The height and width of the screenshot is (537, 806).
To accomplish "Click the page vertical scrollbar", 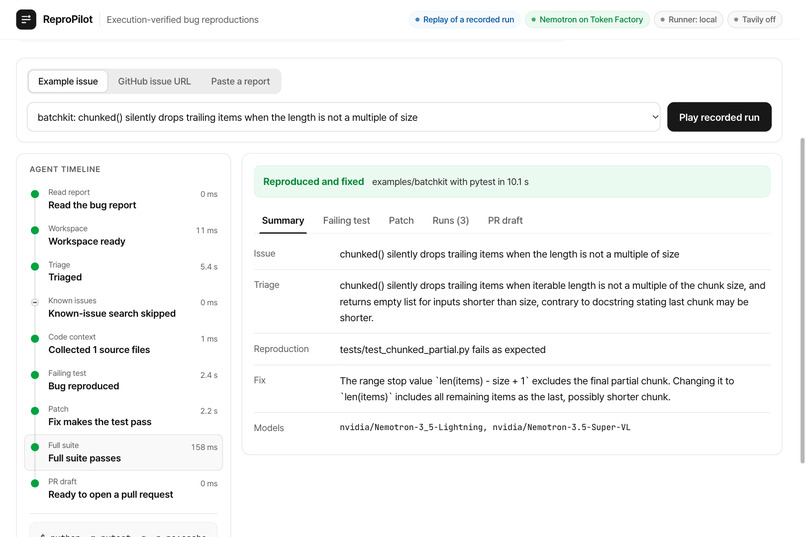I will point(802,301).
